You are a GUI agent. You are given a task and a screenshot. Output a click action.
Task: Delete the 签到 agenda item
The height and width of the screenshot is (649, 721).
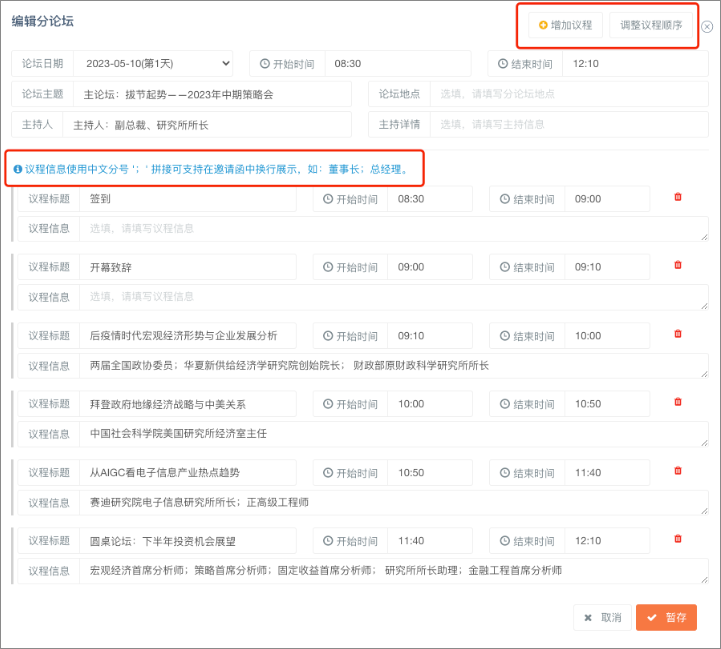tap(678, 197)
